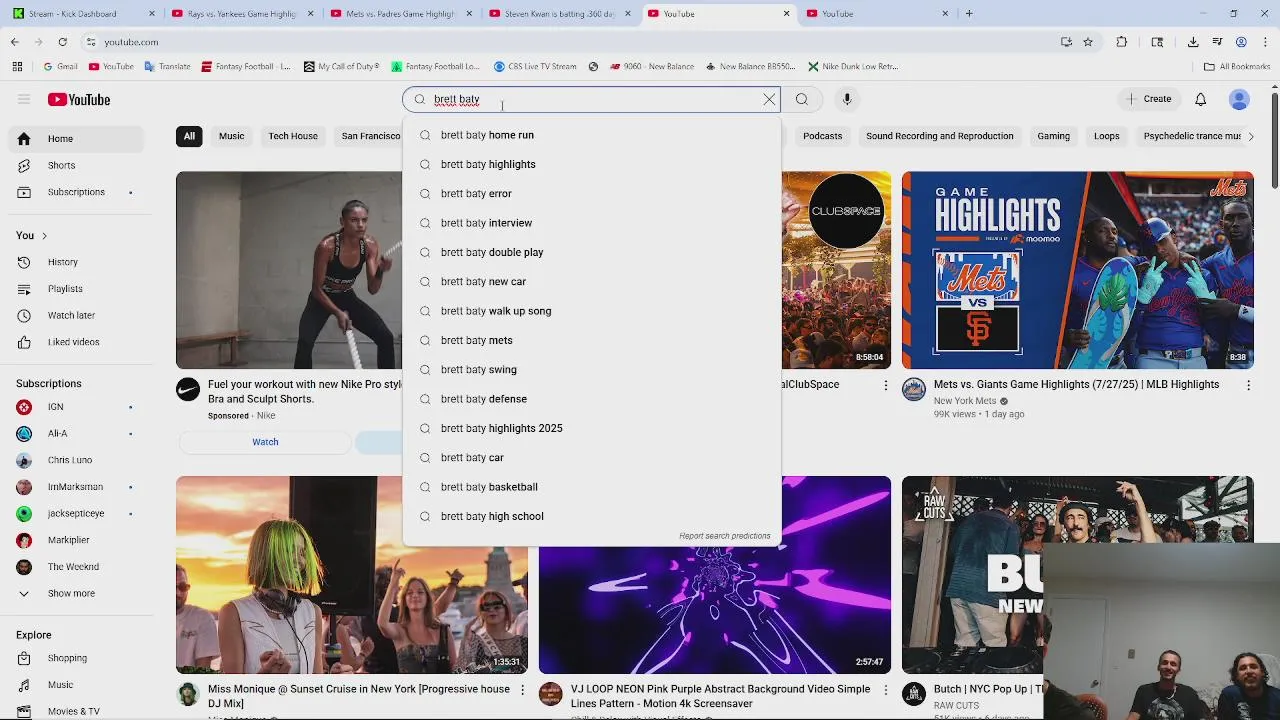Open the YouTube guide hamburger menu

point(24,99)
